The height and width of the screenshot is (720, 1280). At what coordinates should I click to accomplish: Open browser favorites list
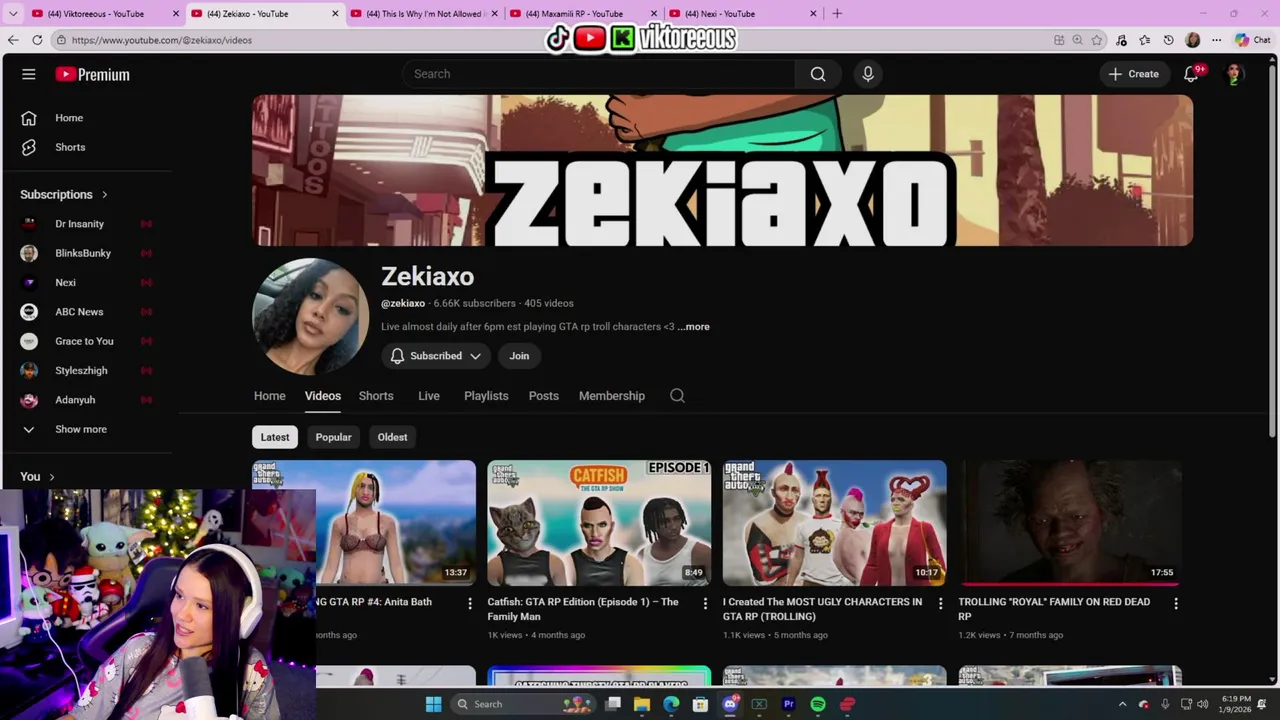click(x=1145, y=40)
